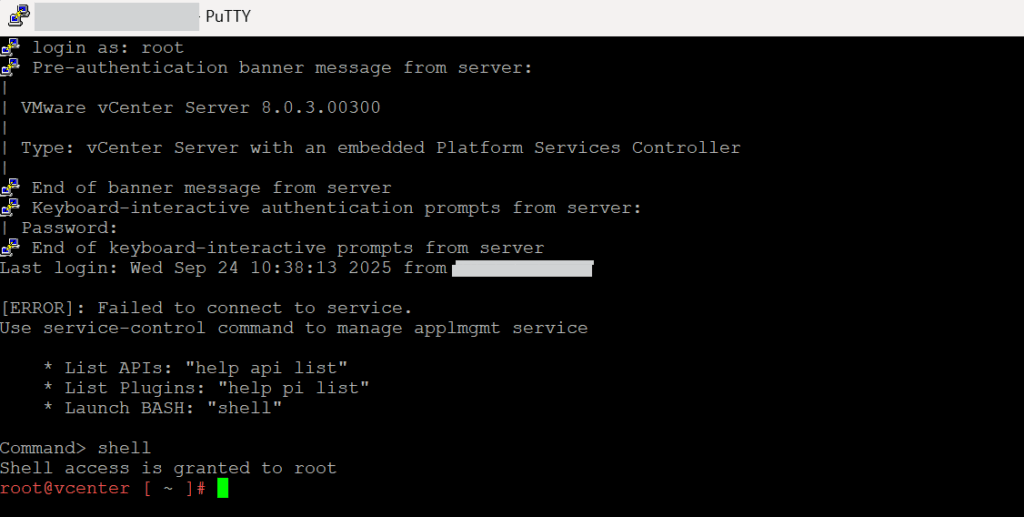Click PuTTY icon beside "End of keyboard-interactive prompts"
The image size is (1024, 517).
point(10,247)
